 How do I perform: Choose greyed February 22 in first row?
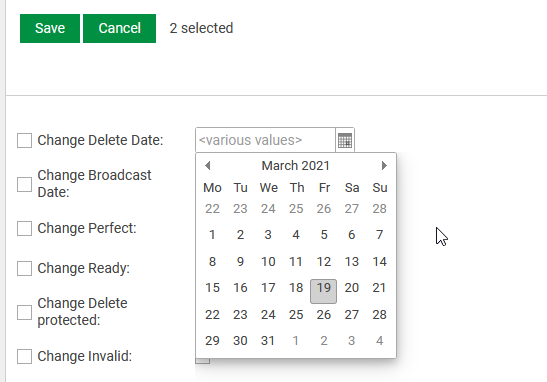[212, 209]
